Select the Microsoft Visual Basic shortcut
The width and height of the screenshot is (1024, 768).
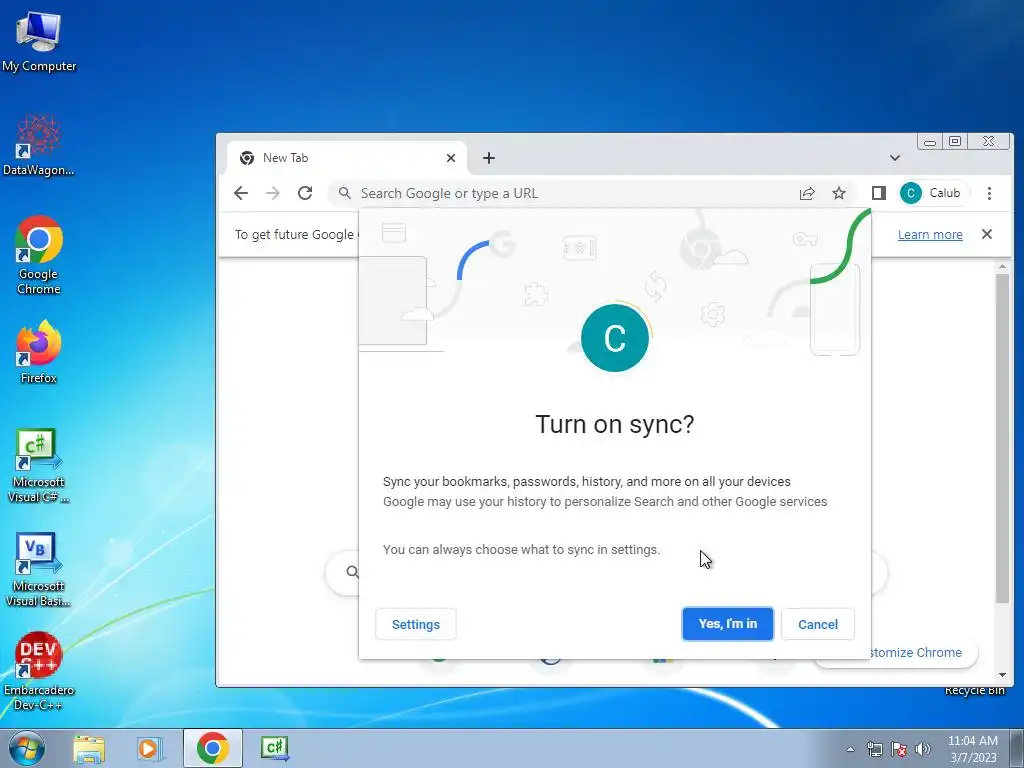point(39,569)
